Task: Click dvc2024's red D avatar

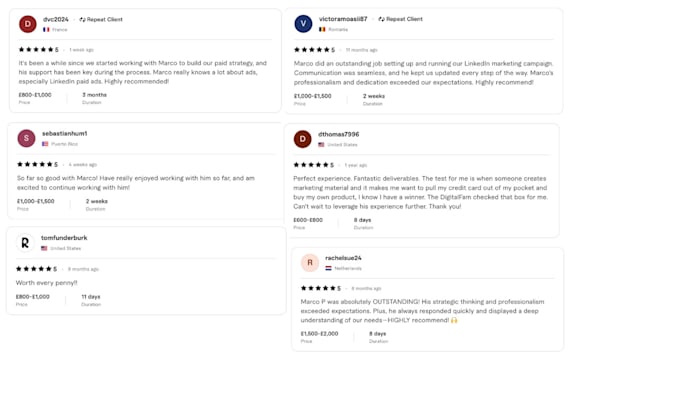Action: (x=28, y=24)
